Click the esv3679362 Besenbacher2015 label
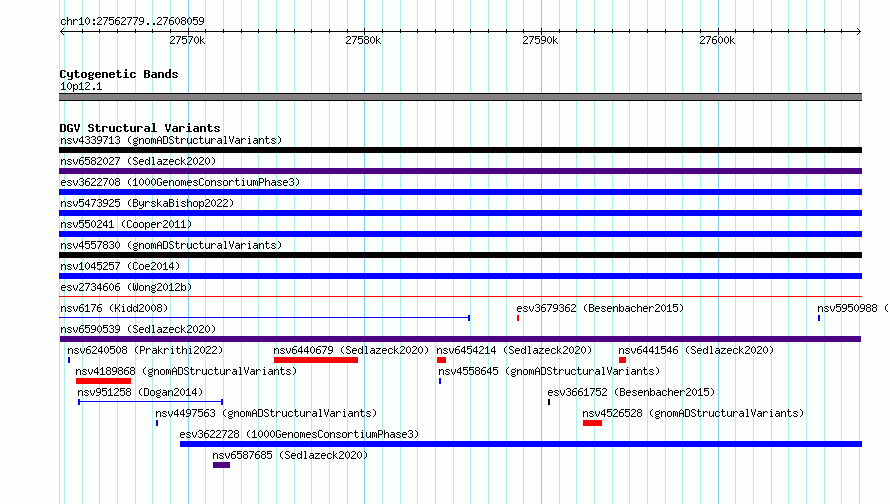The width and height of the screenshot is (890, 504). click(600, 308)
